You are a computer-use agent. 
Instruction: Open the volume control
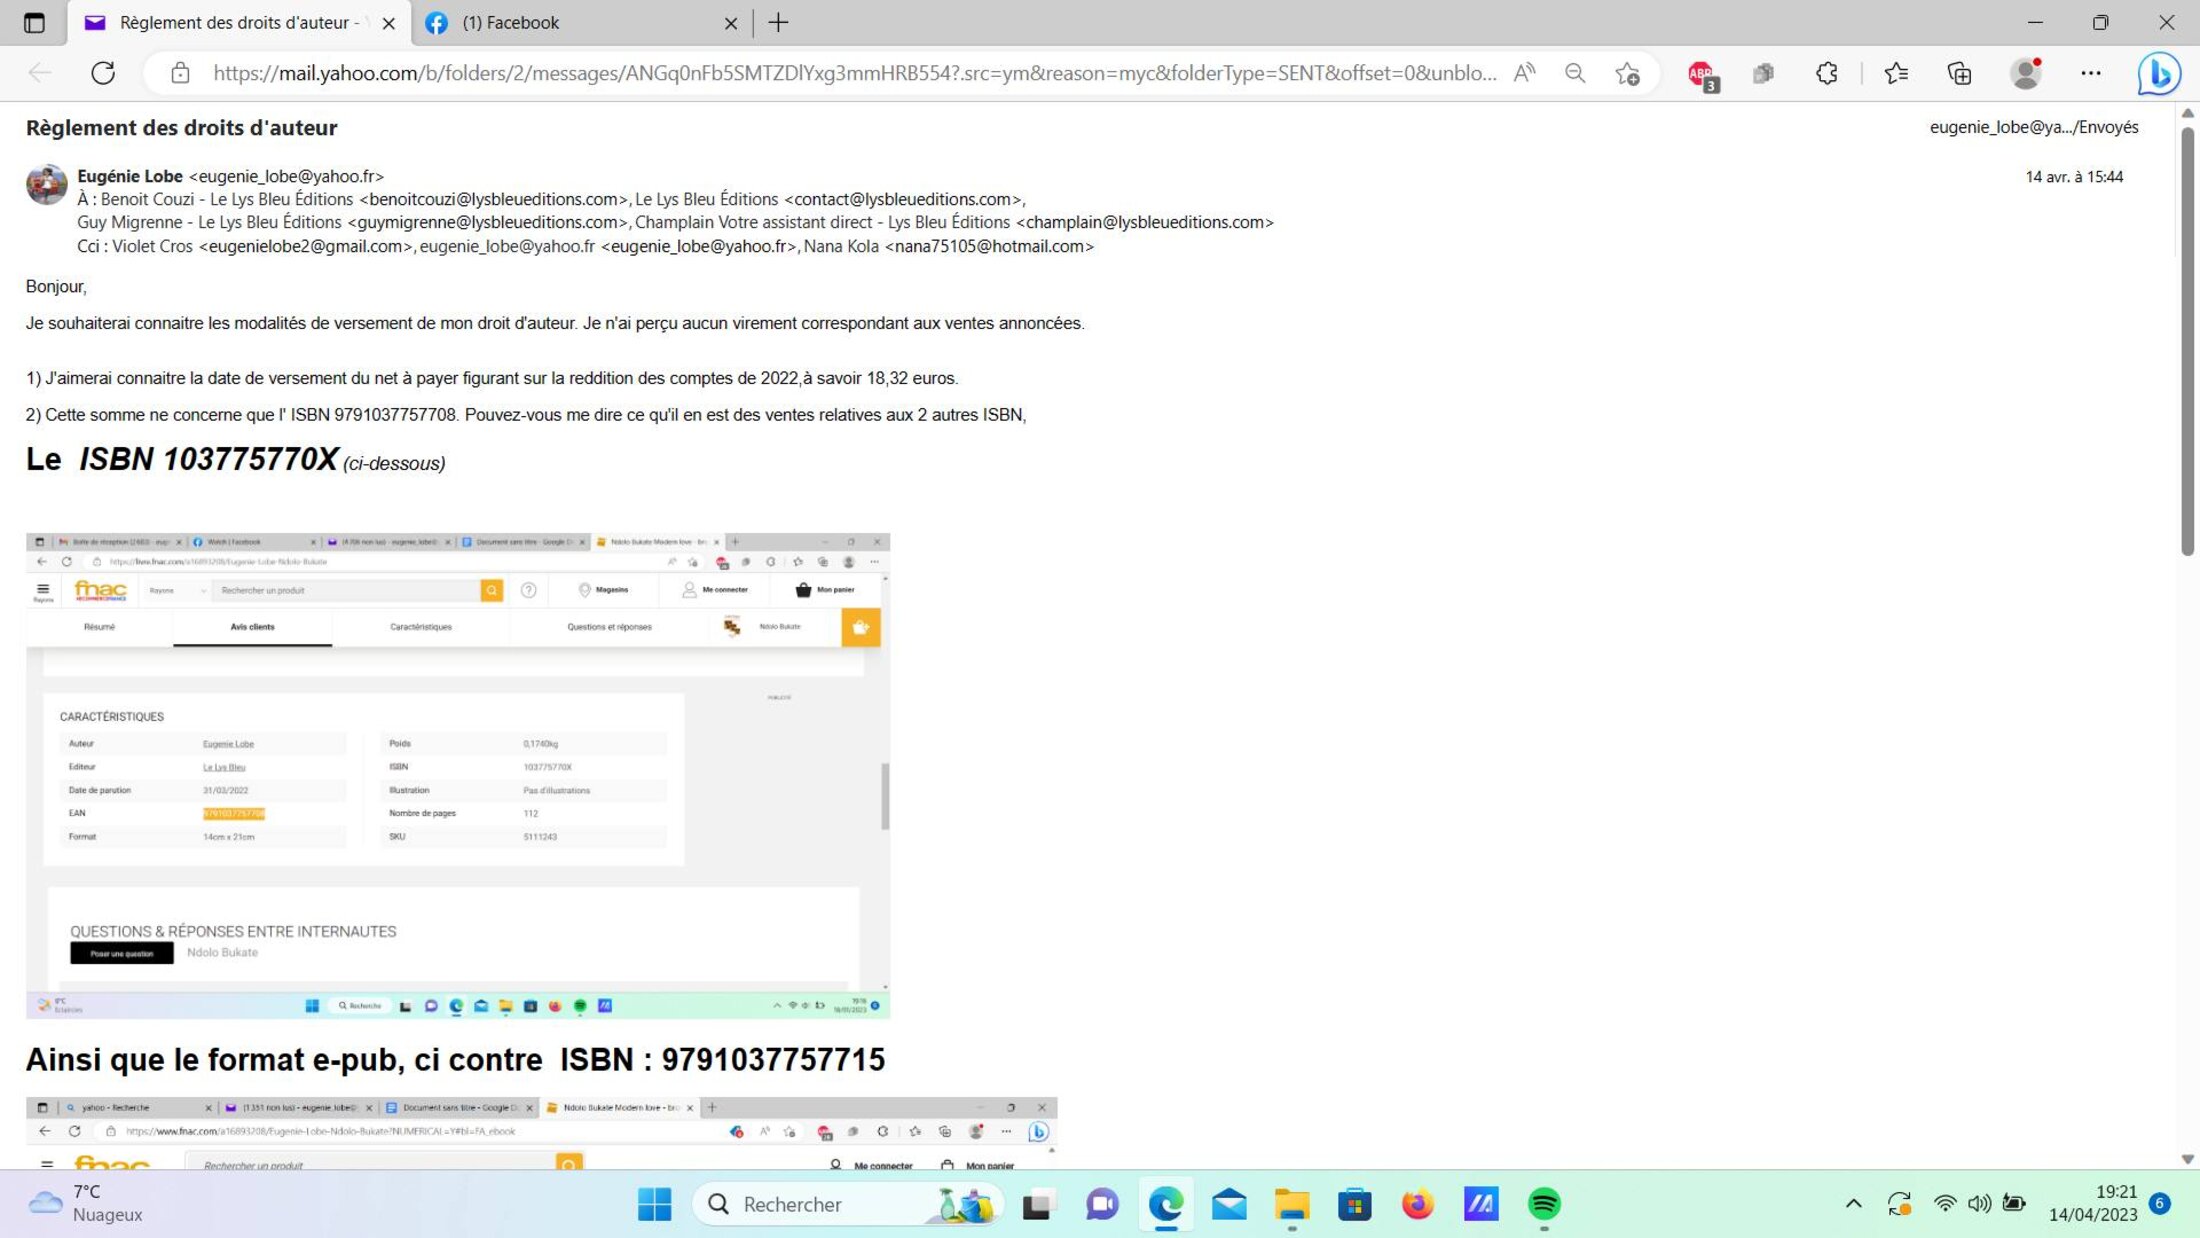click(1980, 1204)
